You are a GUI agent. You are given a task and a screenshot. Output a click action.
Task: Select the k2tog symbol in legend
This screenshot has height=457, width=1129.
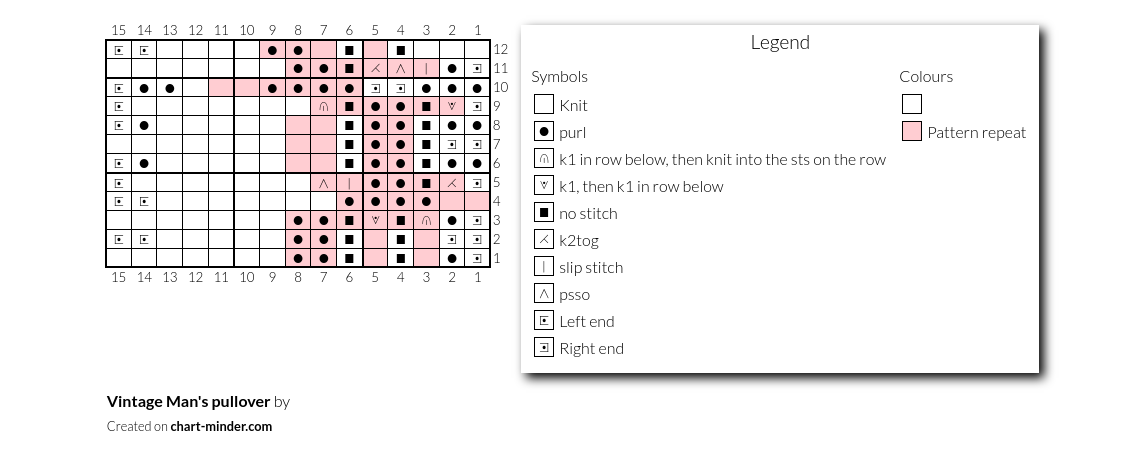pos(544,240)
